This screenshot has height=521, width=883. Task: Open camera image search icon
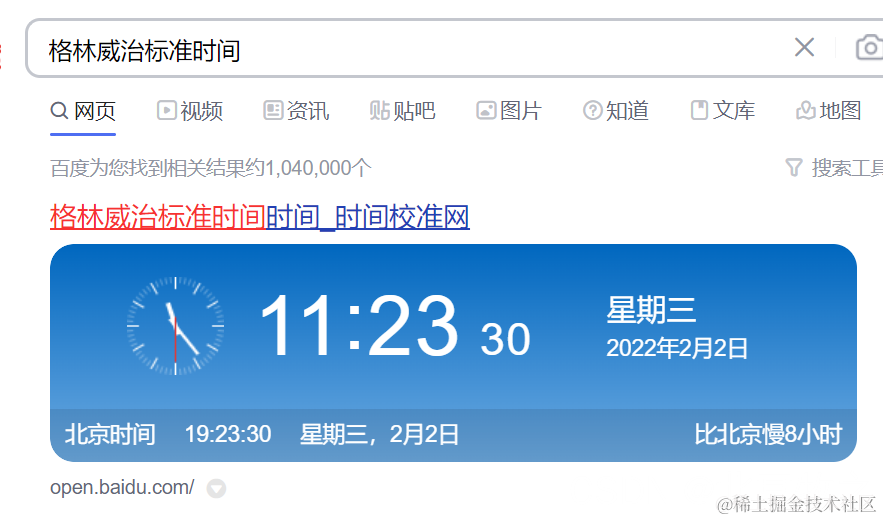pyautogui.click(x=869, y=48)
